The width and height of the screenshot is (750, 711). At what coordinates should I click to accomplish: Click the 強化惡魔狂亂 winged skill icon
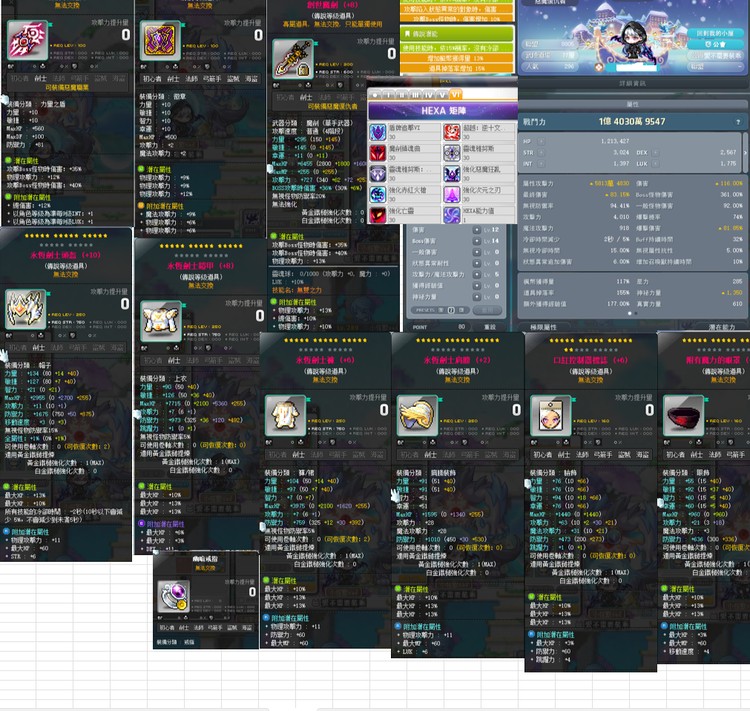(x=452, y=174)
